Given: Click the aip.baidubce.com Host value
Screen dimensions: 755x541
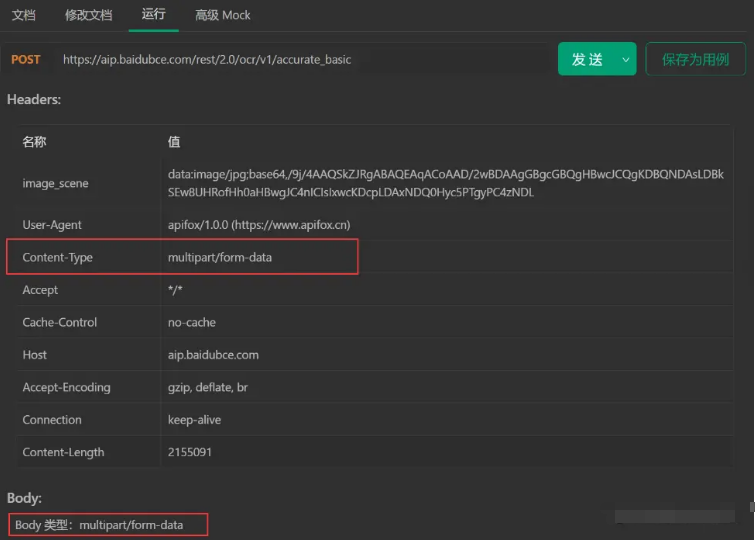Looking at the screenshot, I should click(213, 355).
